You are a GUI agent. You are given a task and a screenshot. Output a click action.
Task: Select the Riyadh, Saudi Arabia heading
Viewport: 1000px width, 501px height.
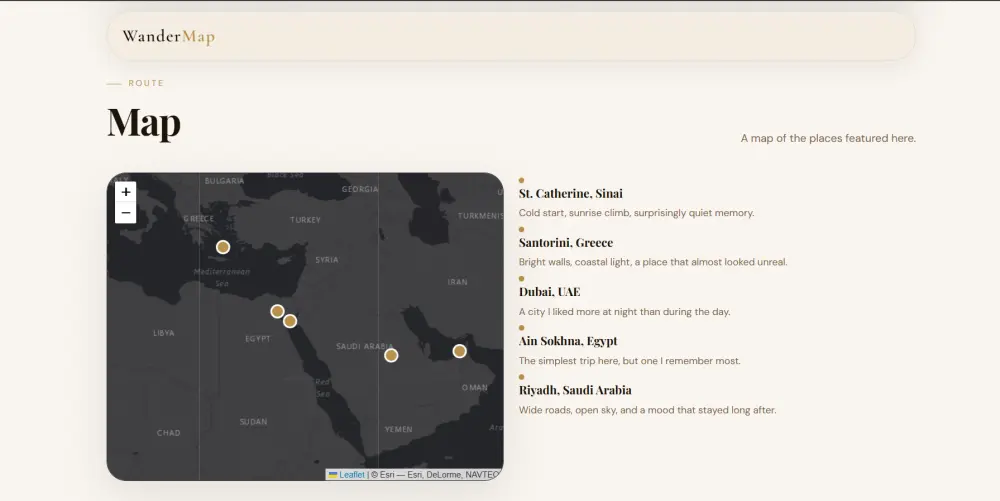point(575,389)
